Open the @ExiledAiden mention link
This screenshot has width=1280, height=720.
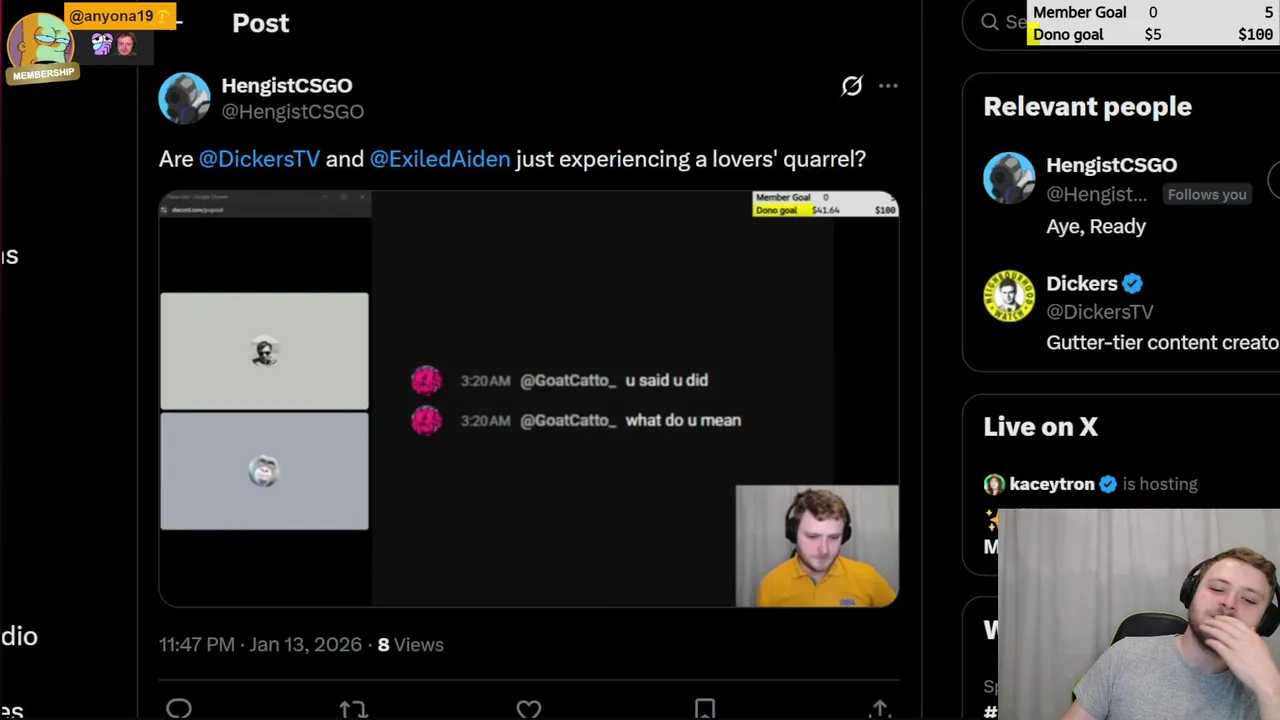tap(440, 159)
